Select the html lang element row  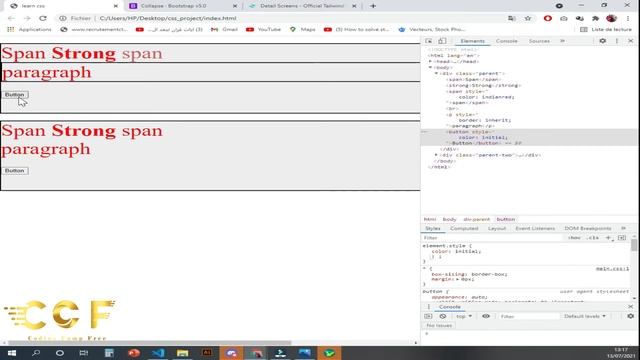[x=454, y=56]
